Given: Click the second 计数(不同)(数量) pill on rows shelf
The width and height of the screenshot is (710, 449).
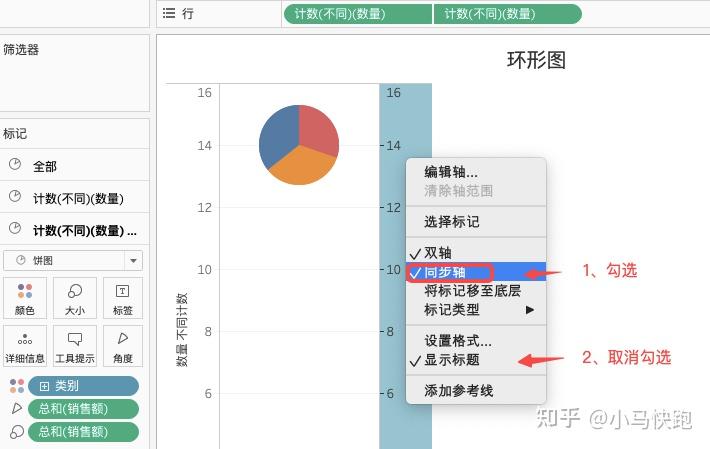Looking at the screenshot, I should coord(508,14).
